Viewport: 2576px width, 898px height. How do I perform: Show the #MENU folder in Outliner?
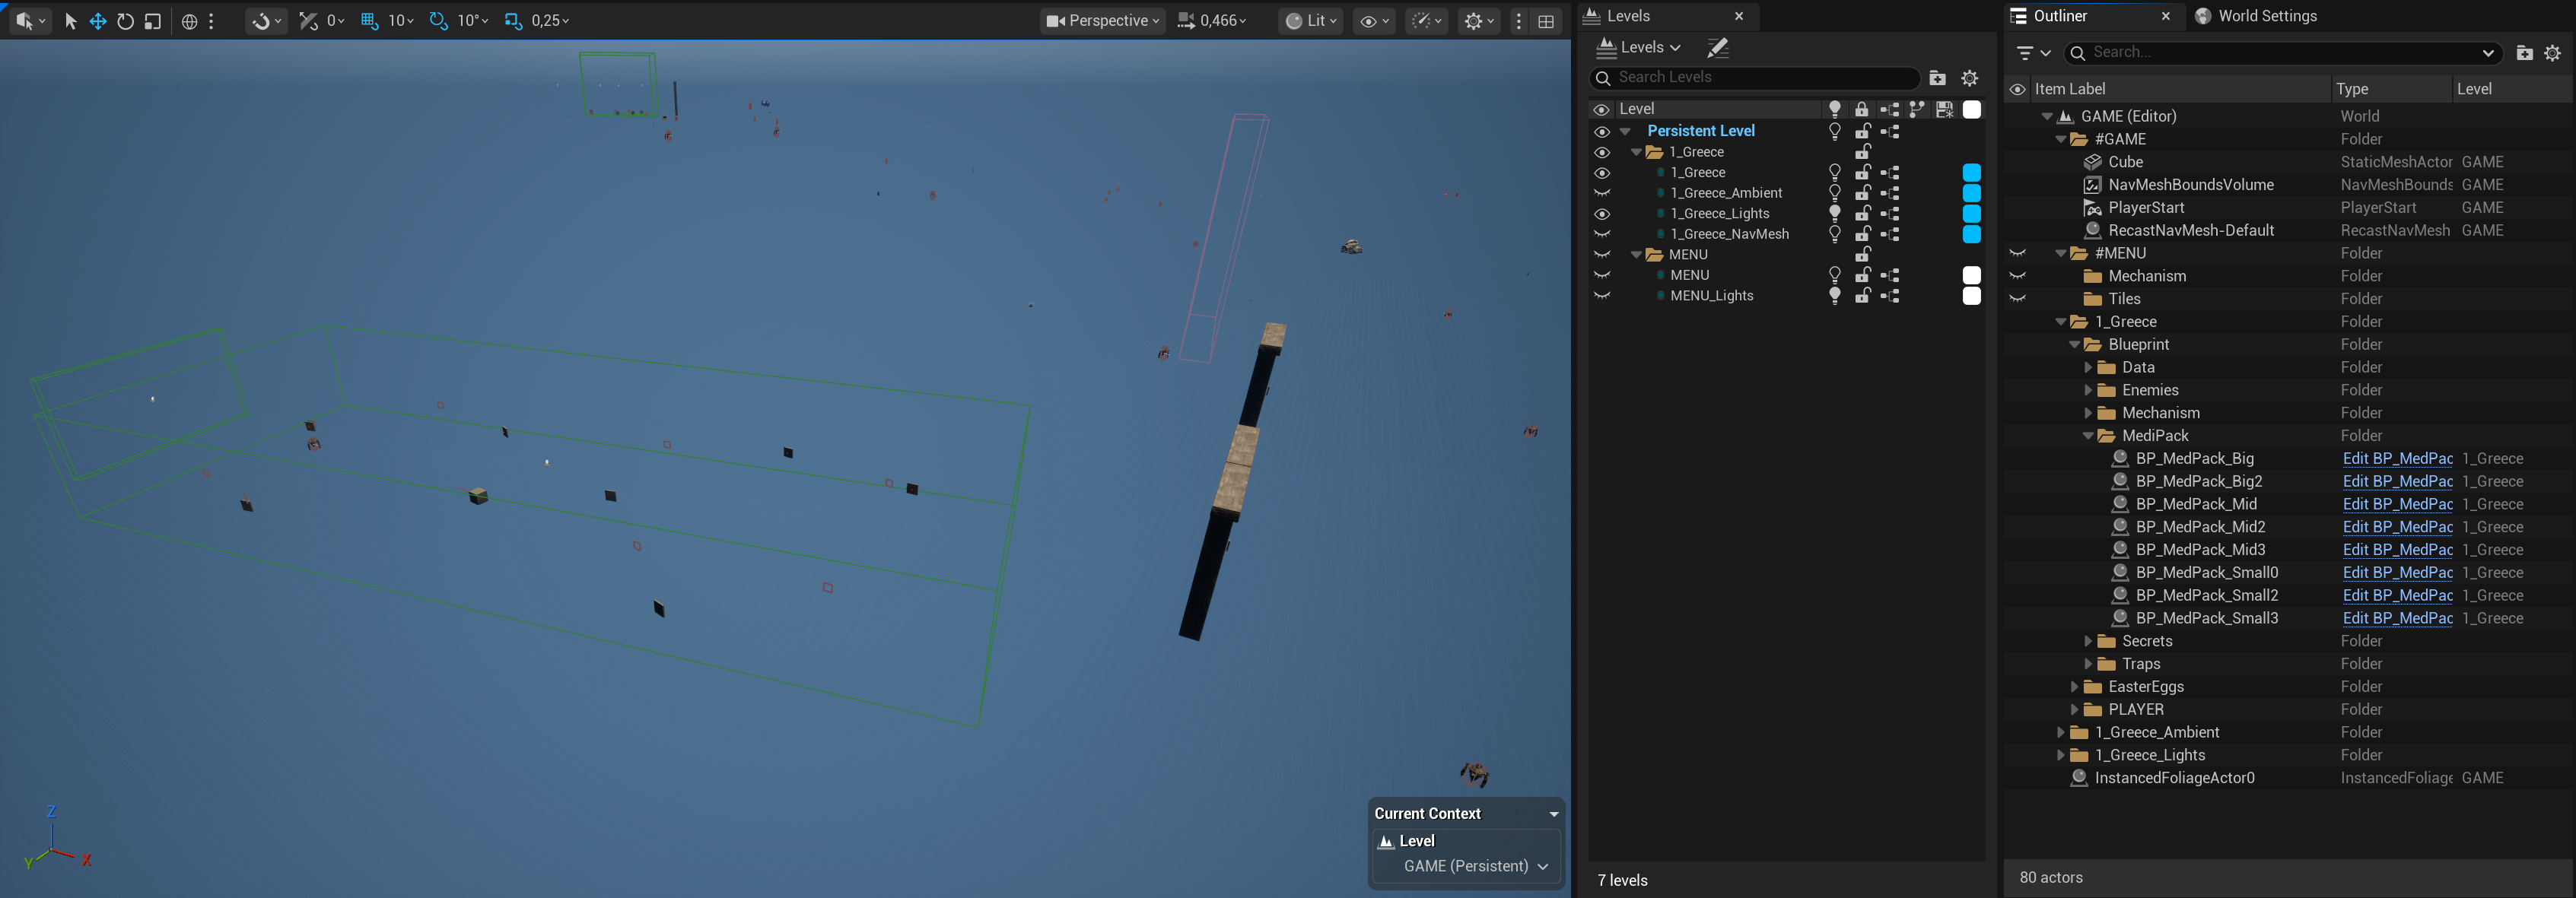(x=2017, y=253)
